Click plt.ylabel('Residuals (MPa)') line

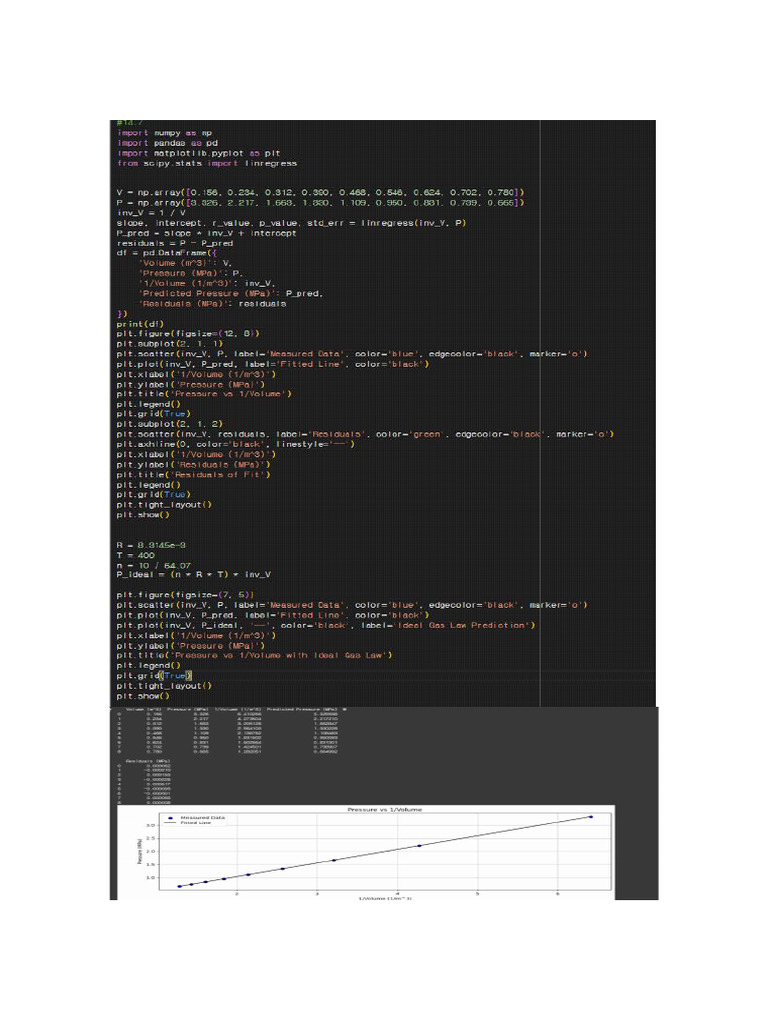193,464
